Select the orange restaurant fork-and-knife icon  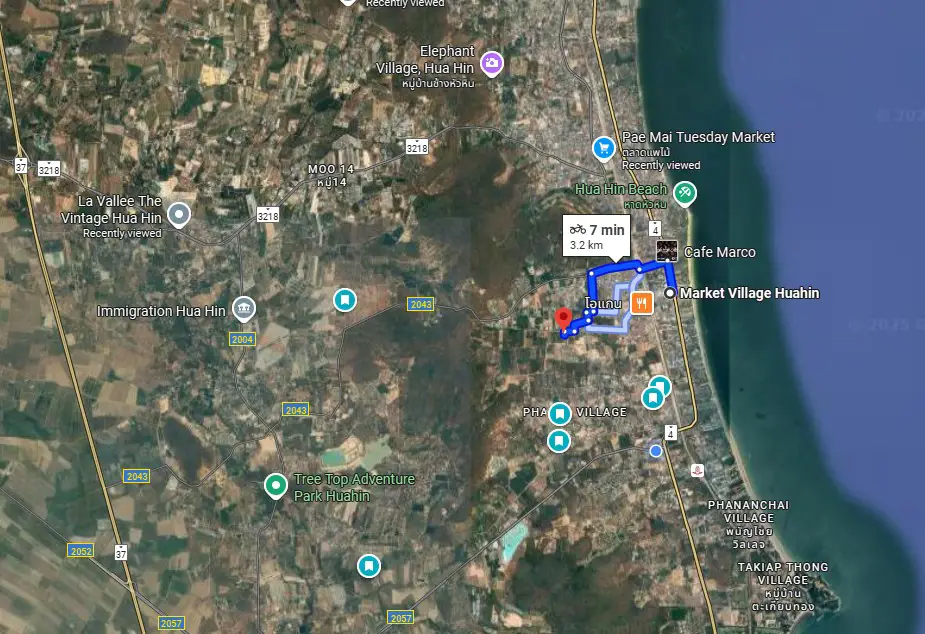click(x=641, y=301)
